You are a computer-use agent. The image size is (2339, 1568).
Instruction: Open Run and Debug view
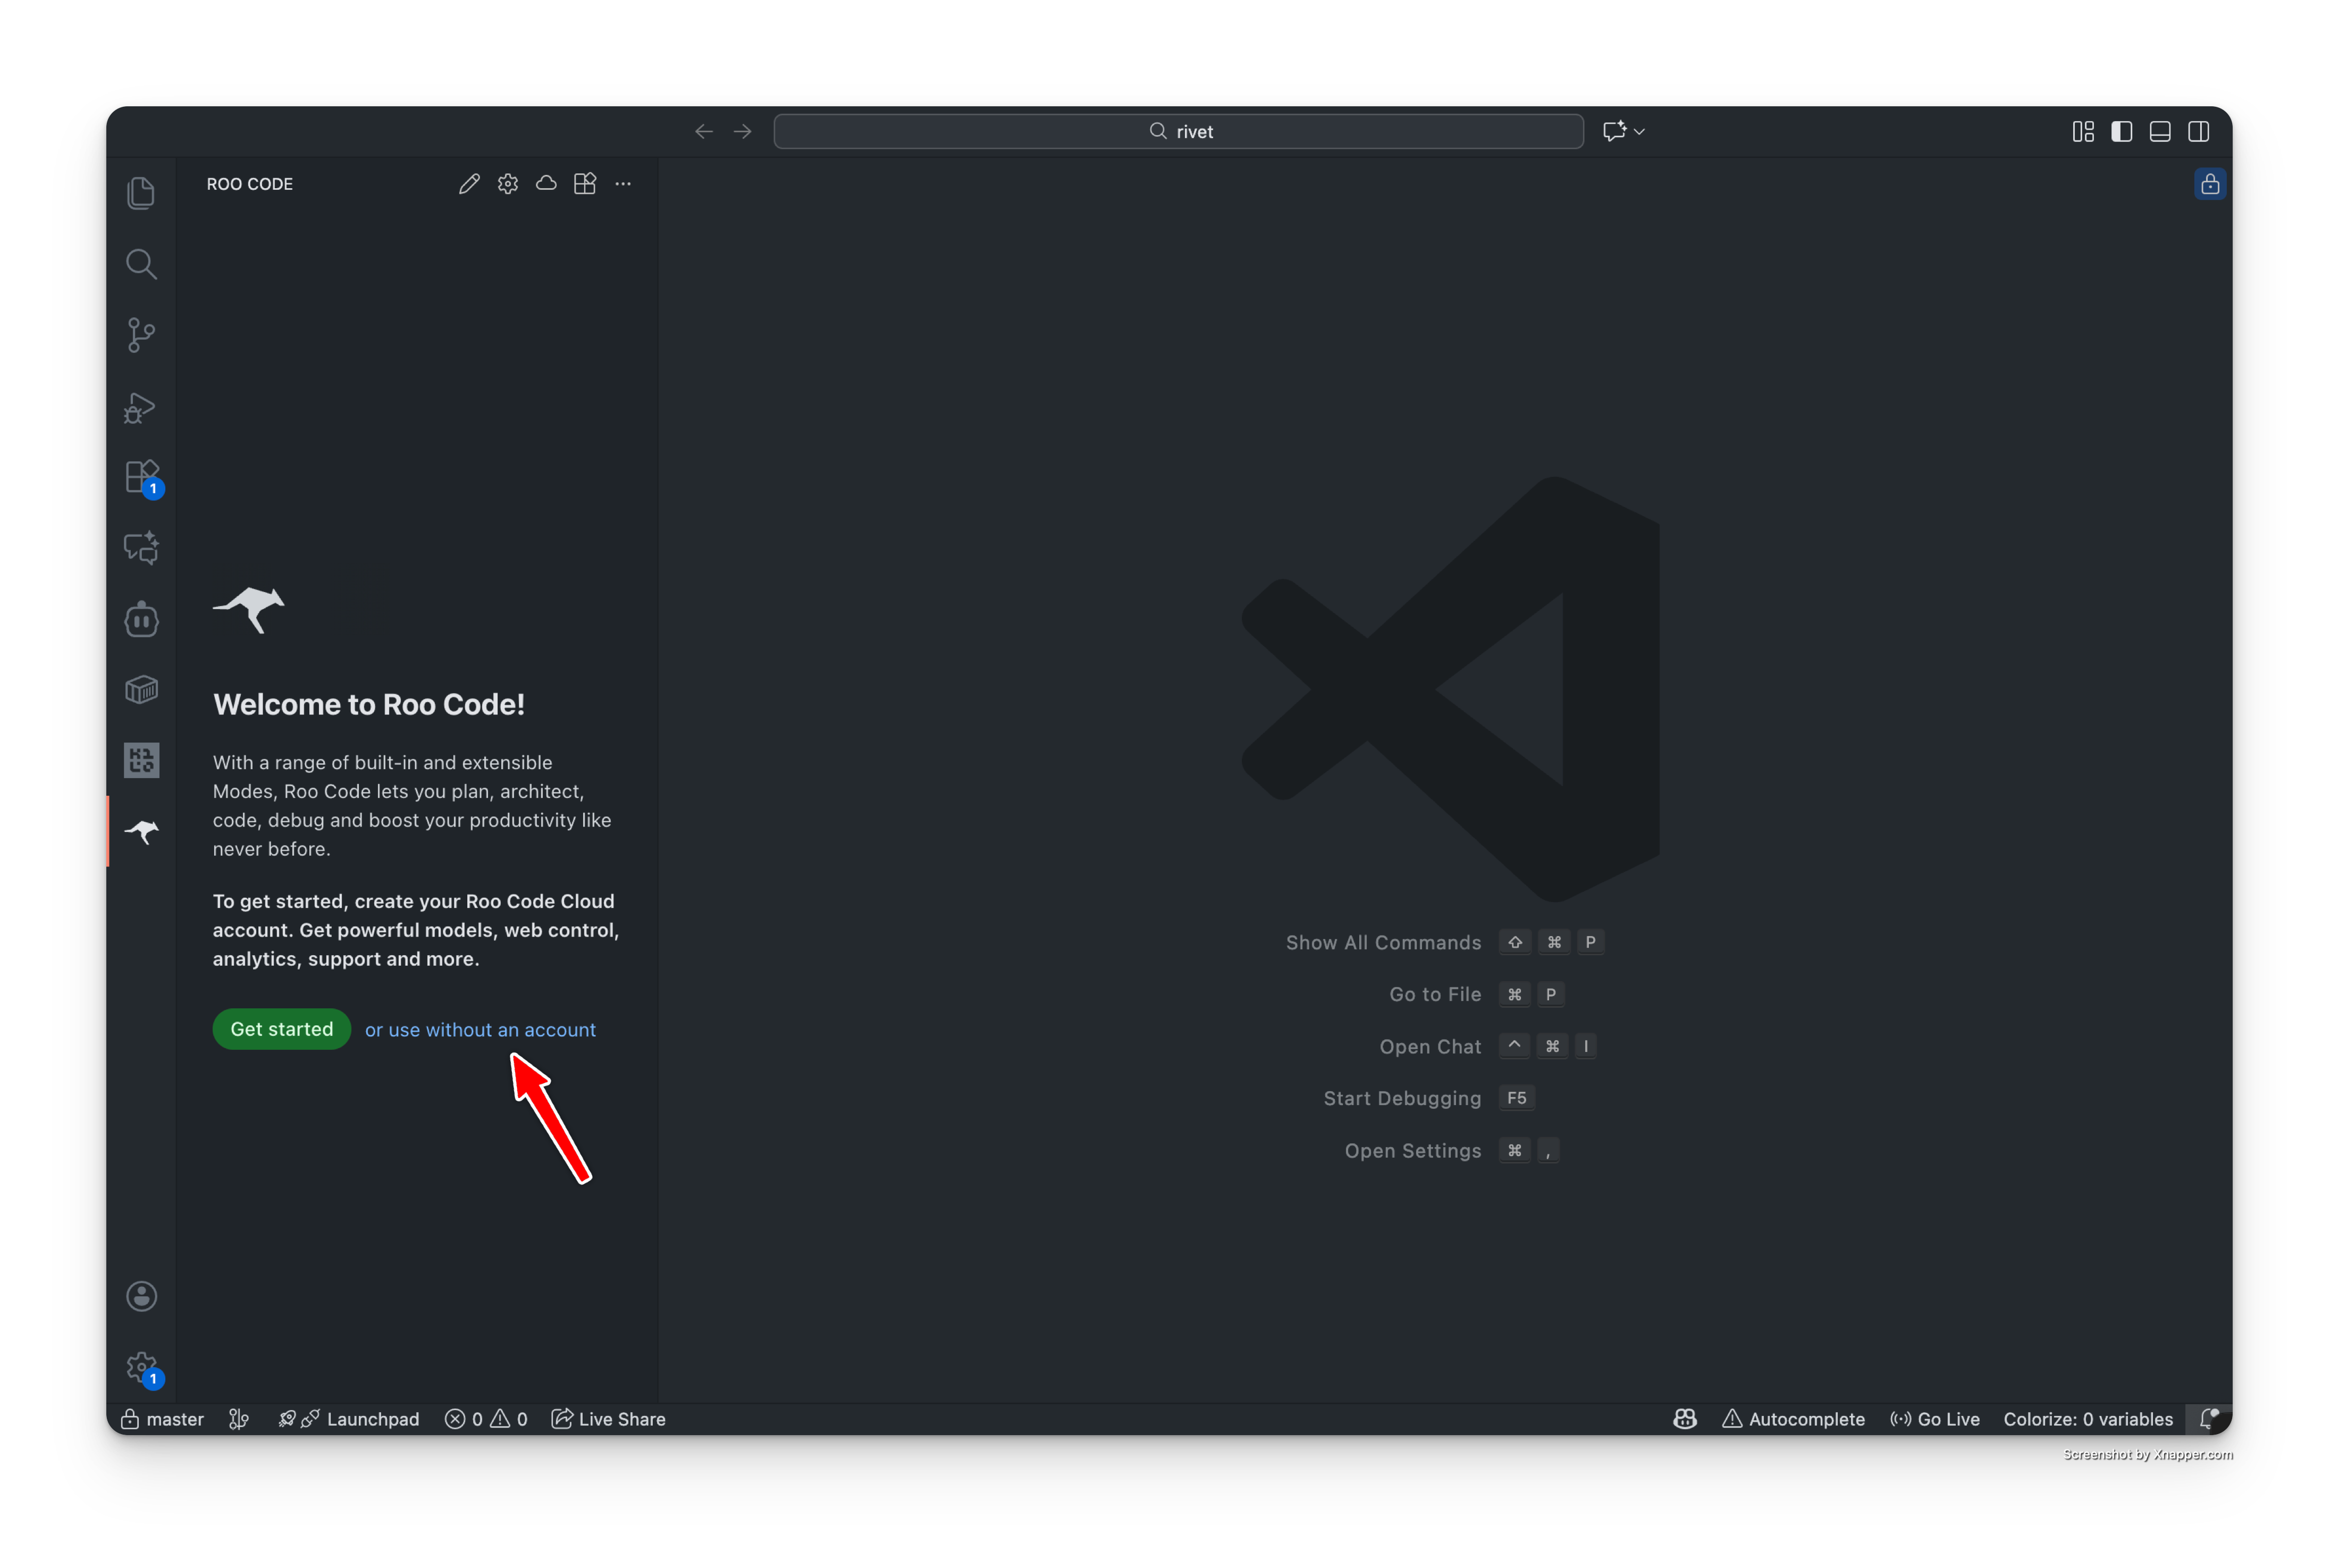141,407
